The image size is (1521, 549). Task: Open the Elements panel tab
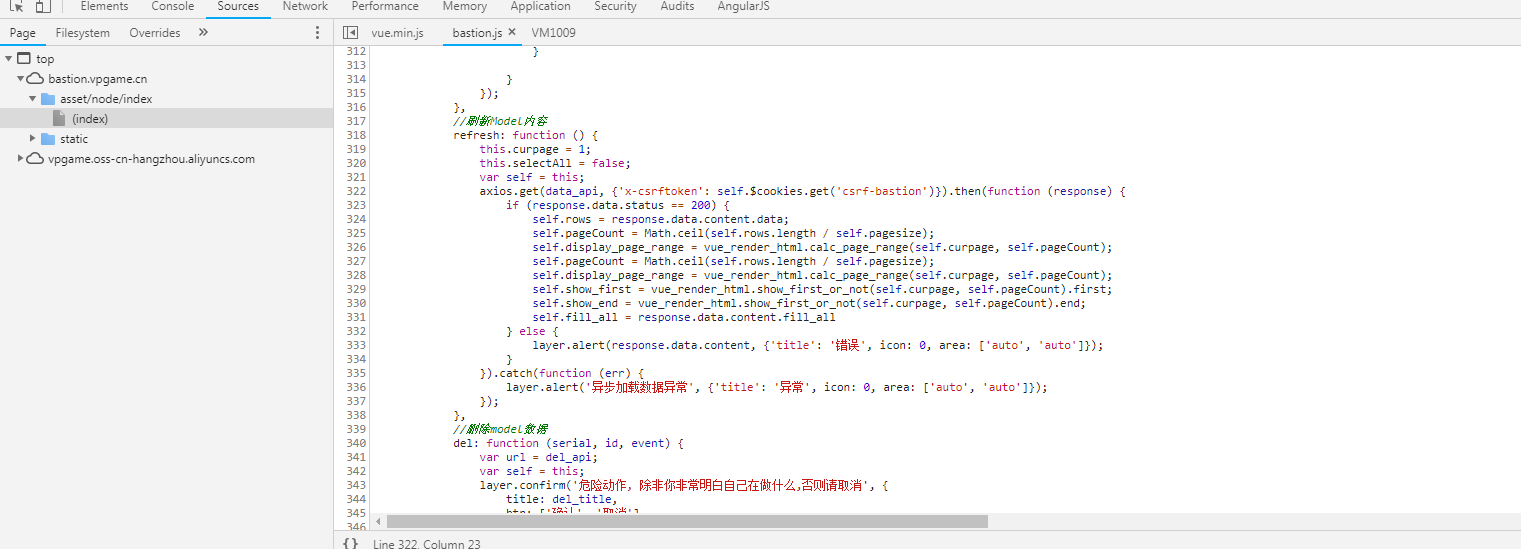click(104, 6)
